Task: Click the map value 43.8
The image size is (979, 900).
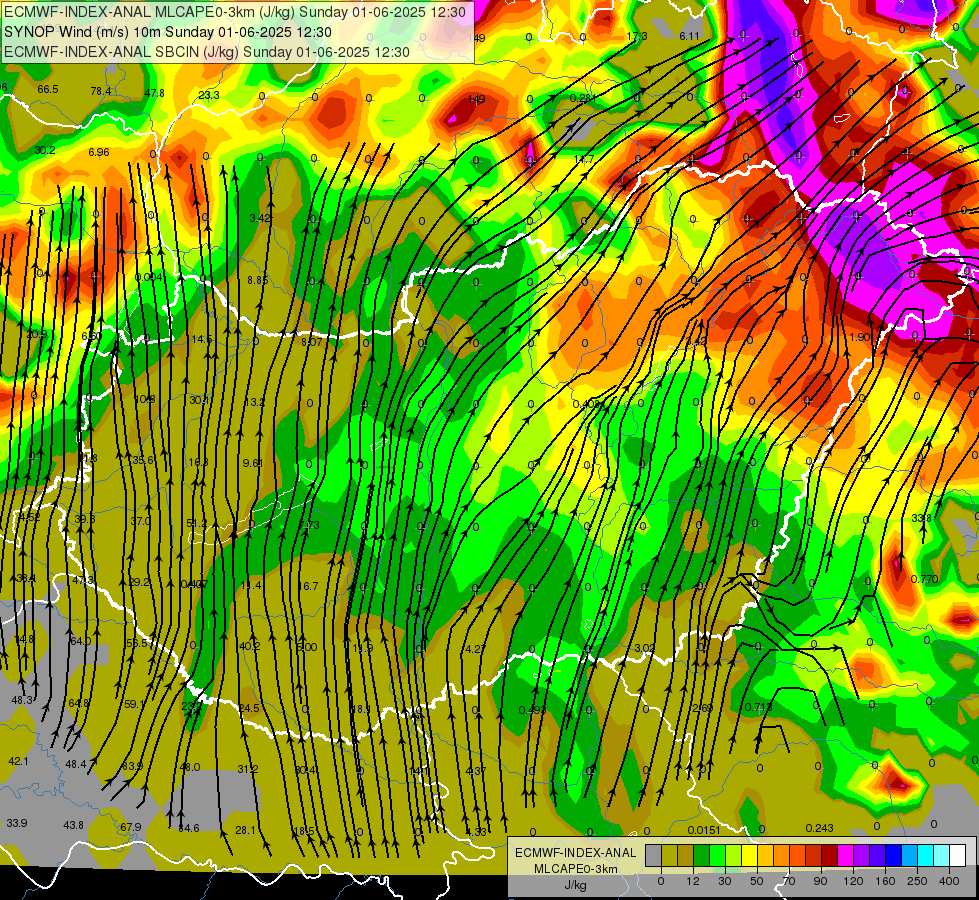Action: click(x=73, y=825)
